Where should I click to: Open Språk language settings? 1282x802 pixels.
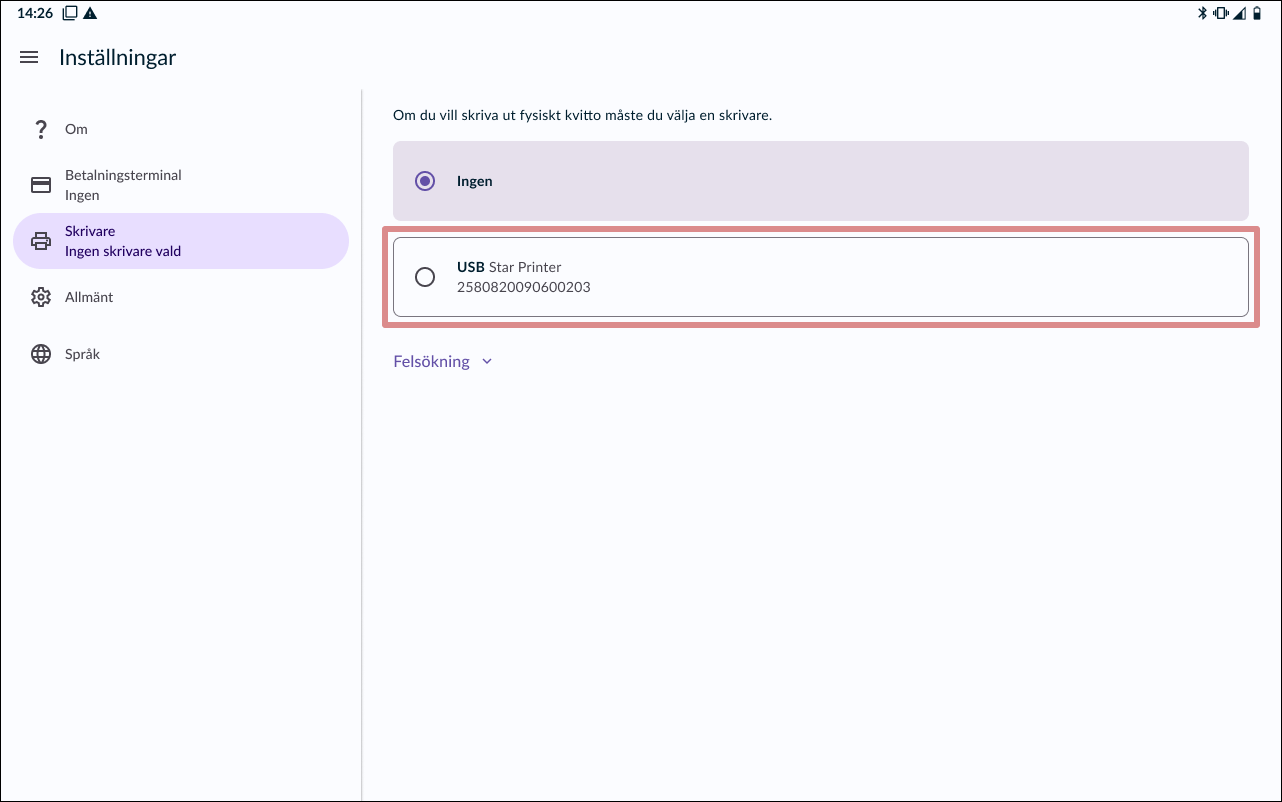point(180,354)
